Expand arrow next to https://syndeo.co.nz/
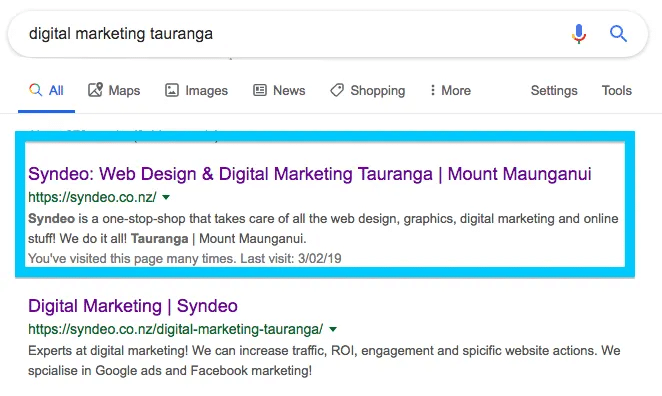 click(166, 197)
